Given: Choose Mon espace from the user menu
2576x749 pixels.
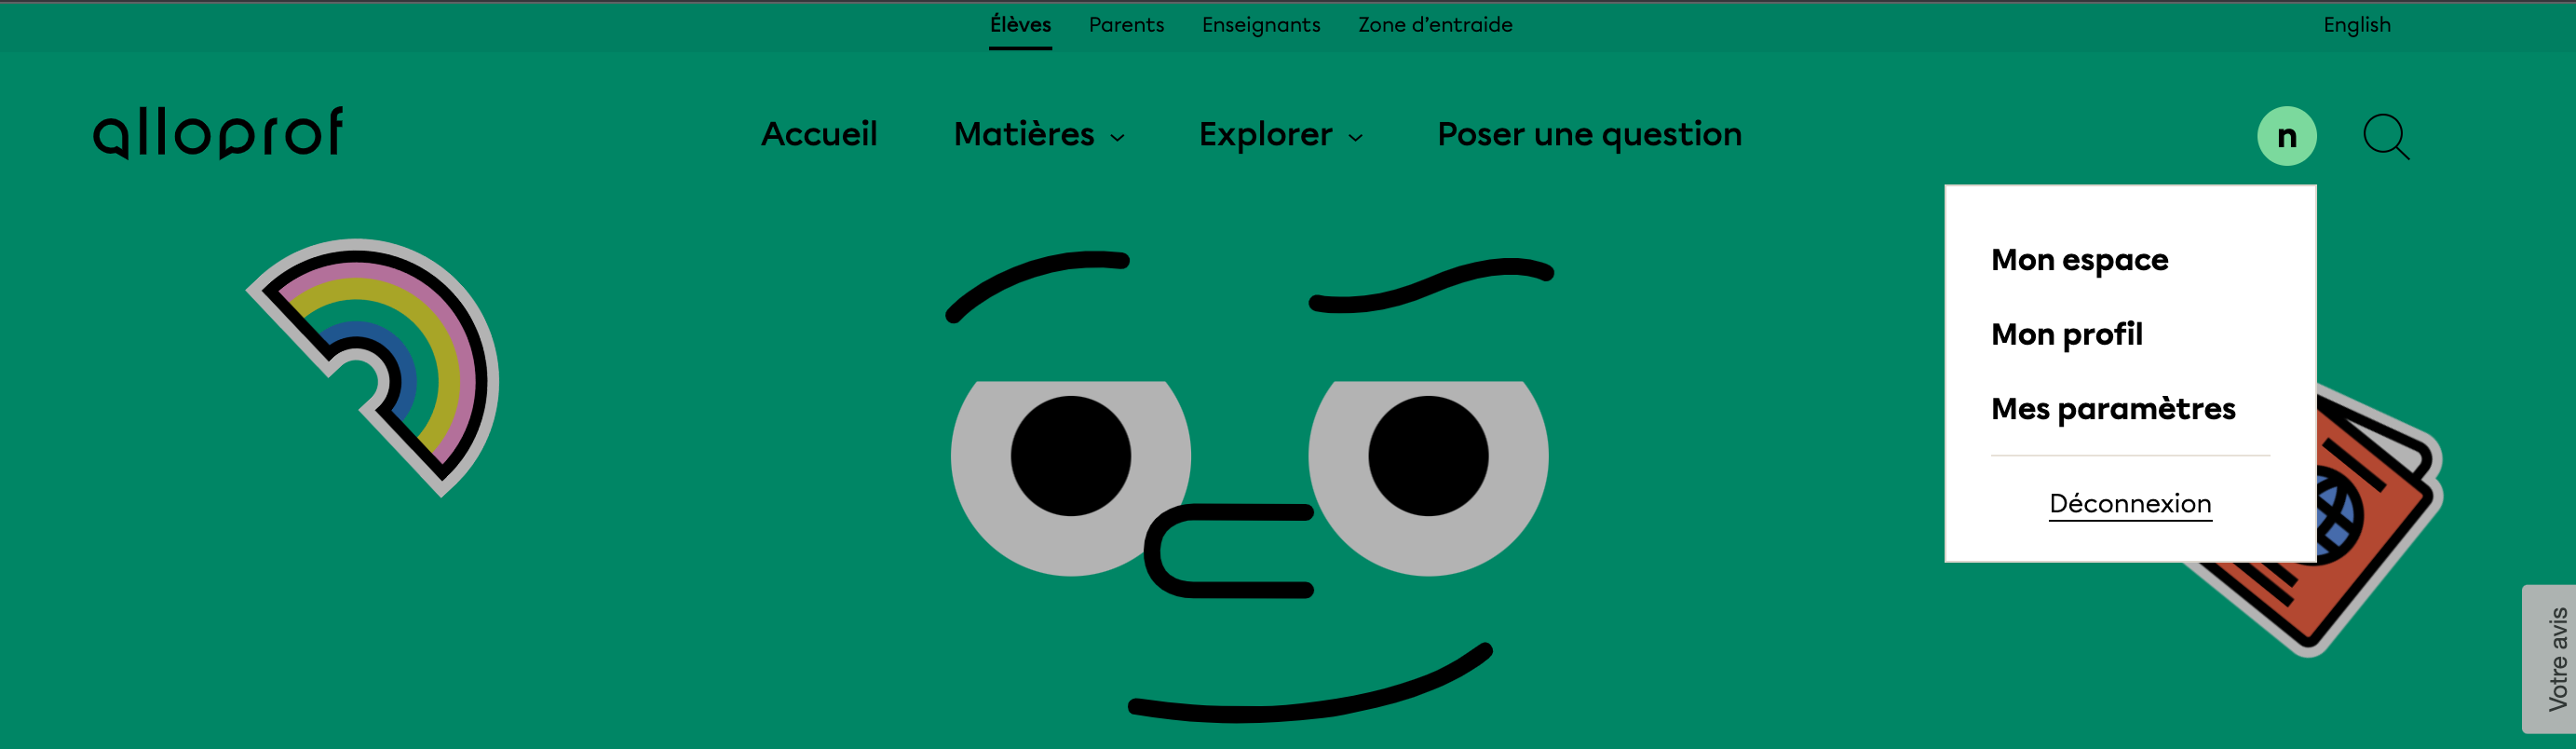Looking at the screenshot, I should pos(2079,260).
